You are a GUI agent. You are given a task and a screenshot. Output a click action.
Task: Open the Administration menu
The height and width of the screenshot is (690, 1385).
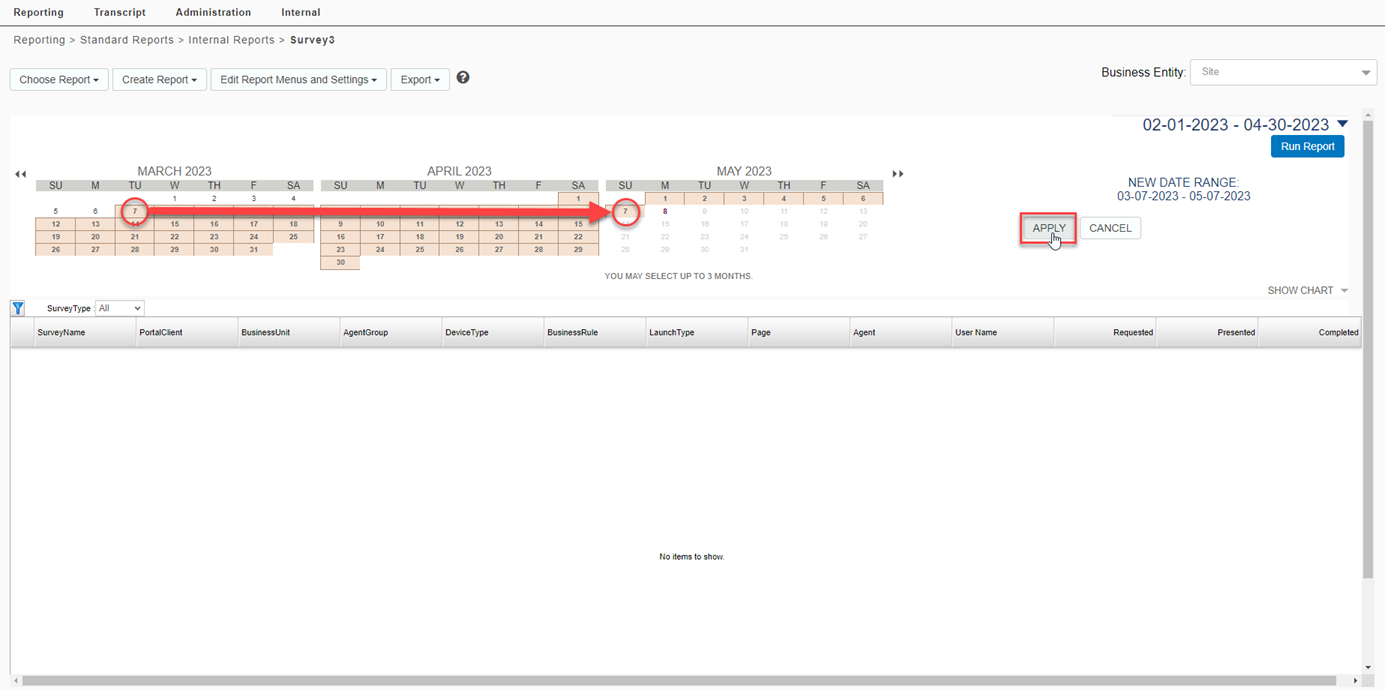click(213, 12)
